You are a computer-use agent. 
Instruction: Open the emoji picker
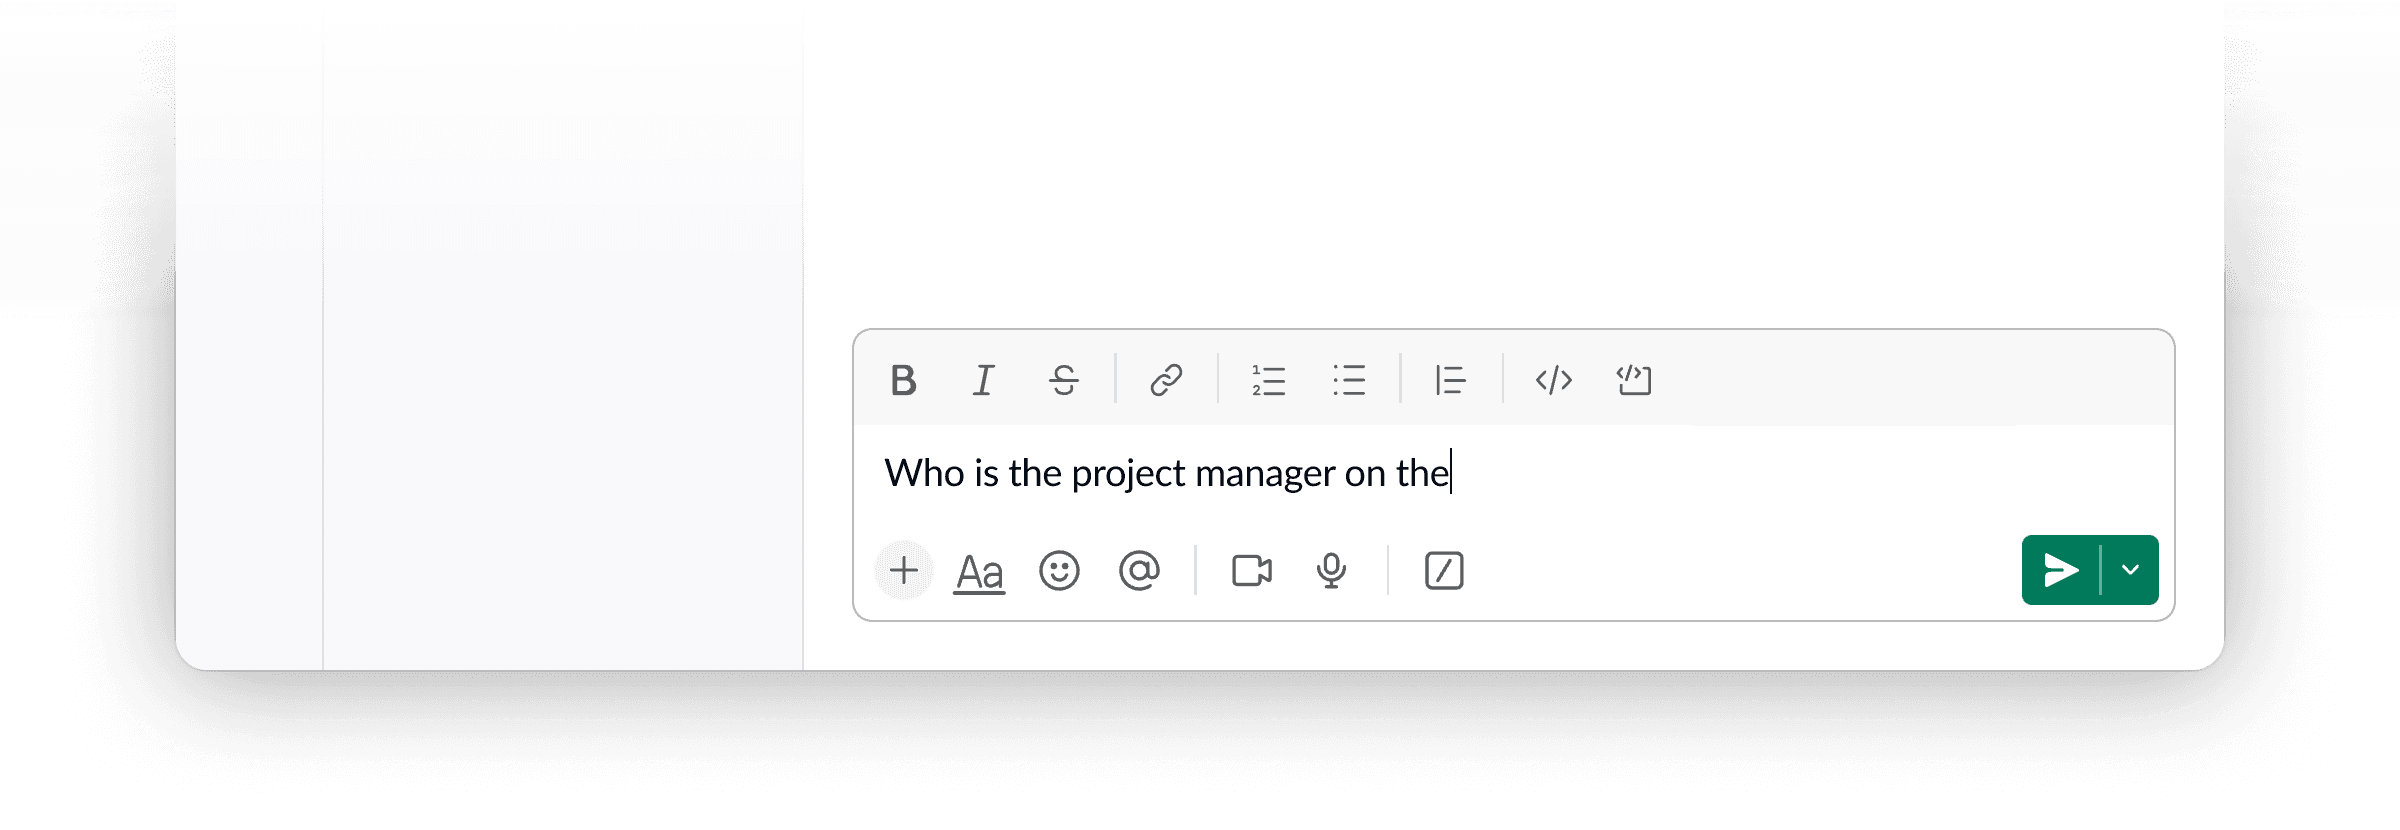1060,571
